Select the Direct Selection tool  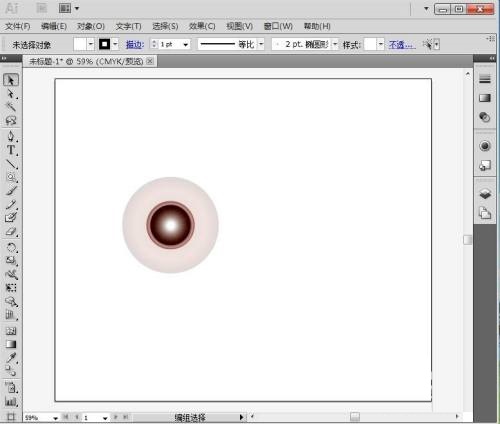(x=11, y=94)
